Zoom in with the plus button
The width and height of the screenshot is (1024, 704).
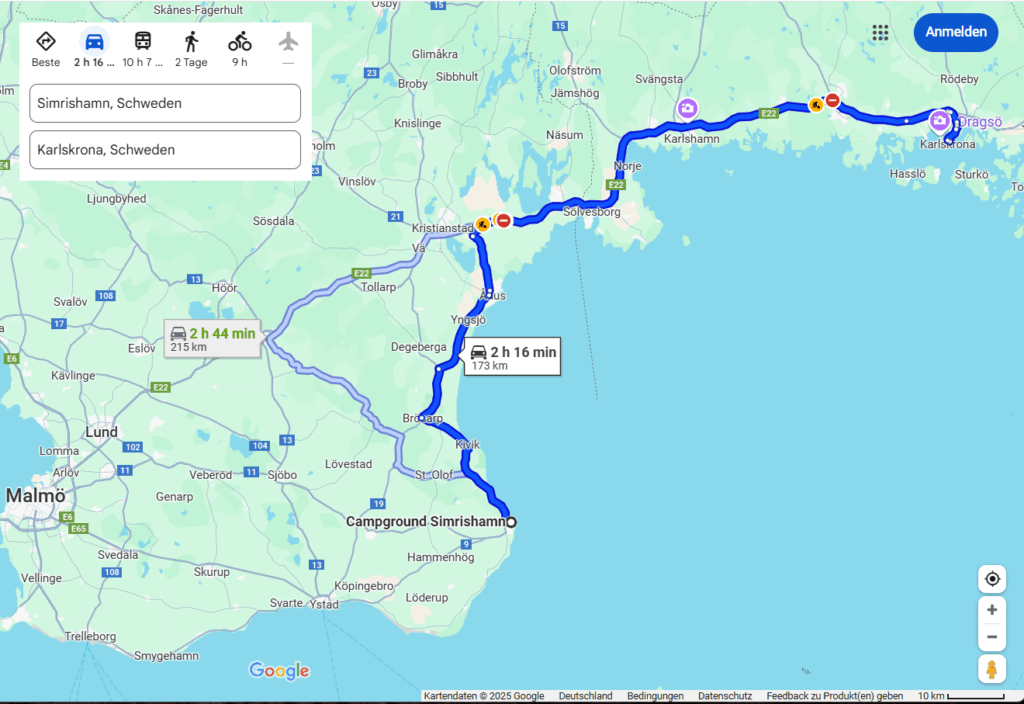click(991, 610)
